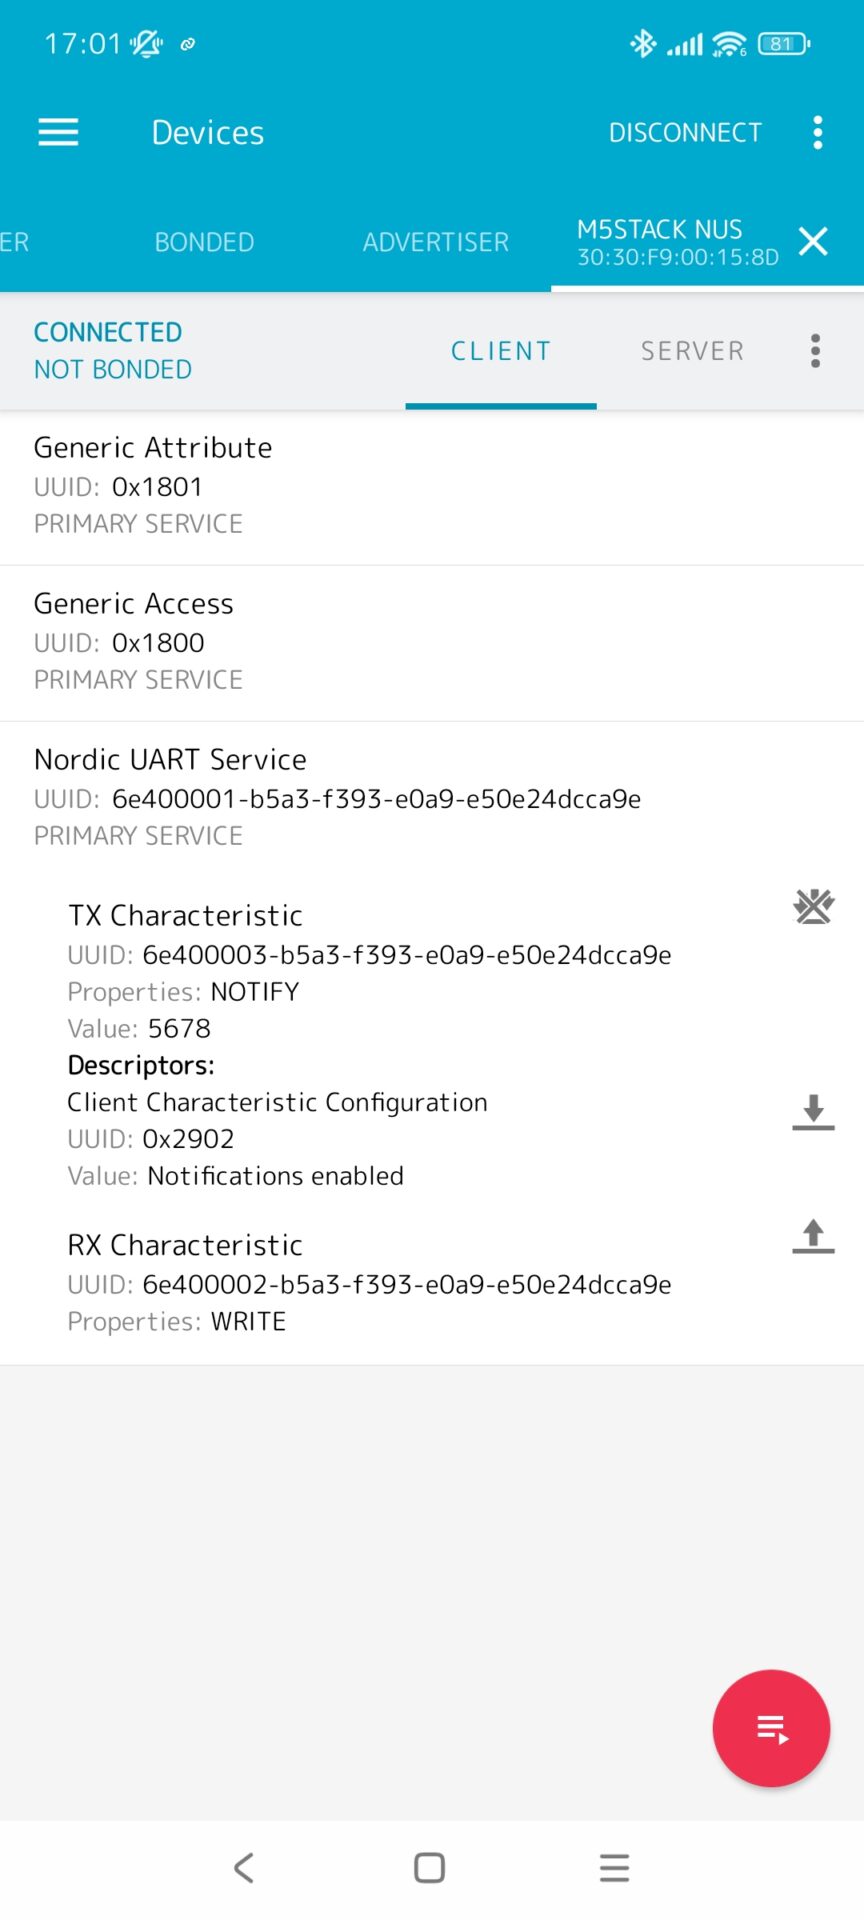Write to RX Characteristic with upload arrow

coord(814,1236)
